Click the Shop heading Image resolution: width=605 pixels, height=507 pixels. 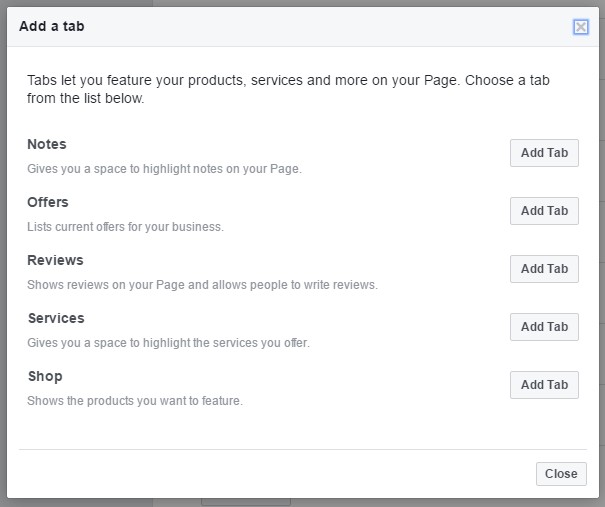[45, 377]
